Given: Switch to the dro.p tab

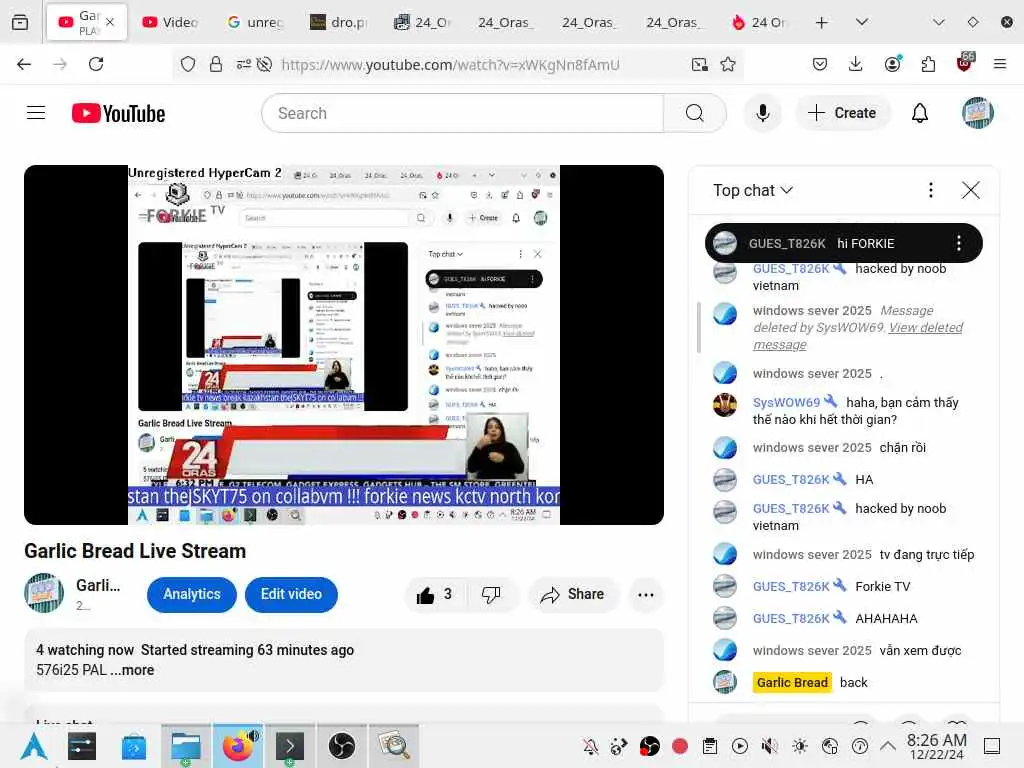Looking at the screenshot, I should [x=339, y=23].
